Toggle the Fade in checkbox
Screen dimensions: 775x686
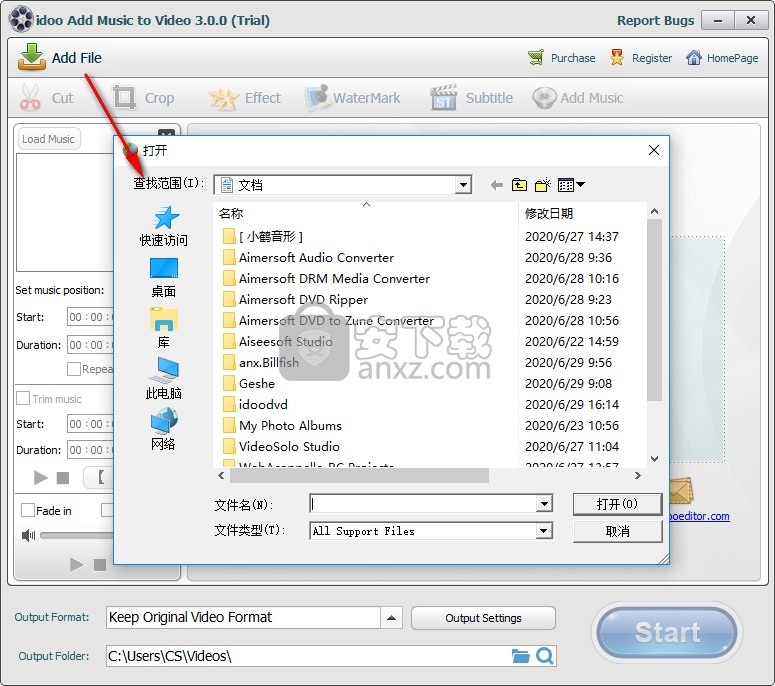28,510
